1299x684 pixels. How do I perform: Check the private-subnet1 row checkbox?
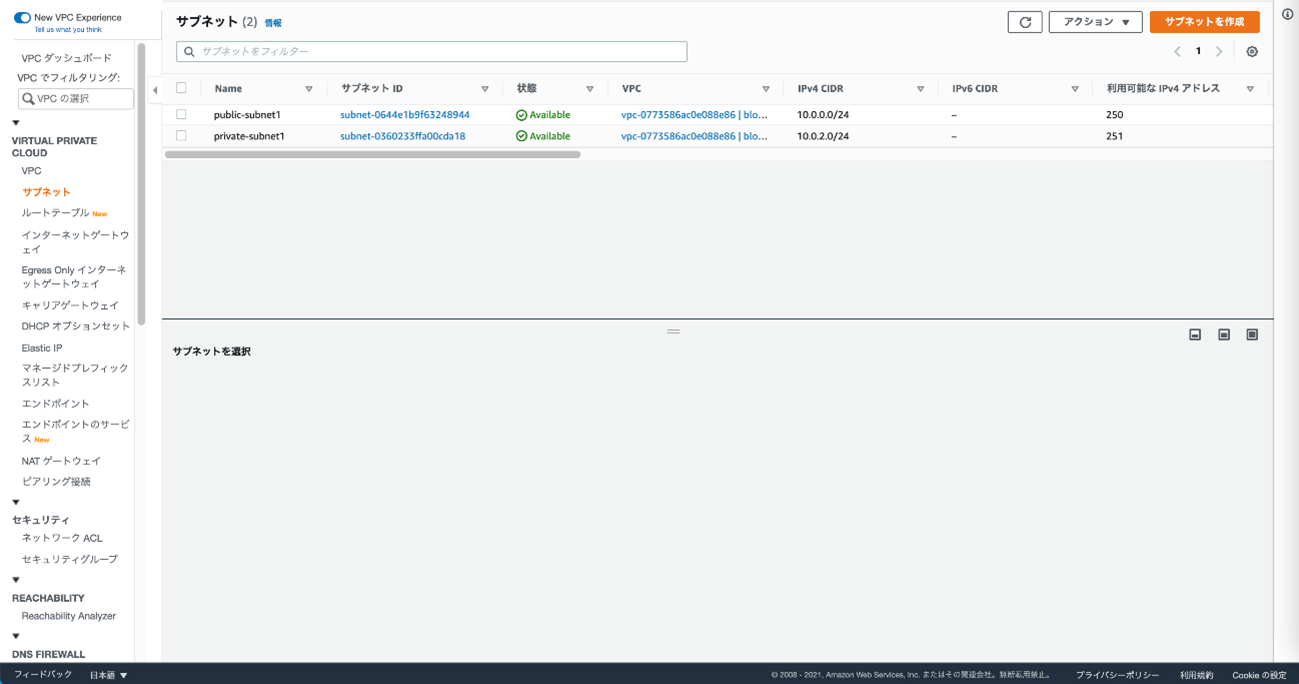[181, 136]
